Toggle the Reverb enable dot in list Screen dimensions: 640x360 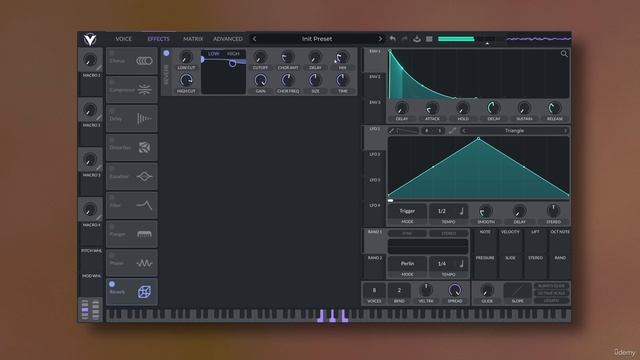tap(112, 284)
